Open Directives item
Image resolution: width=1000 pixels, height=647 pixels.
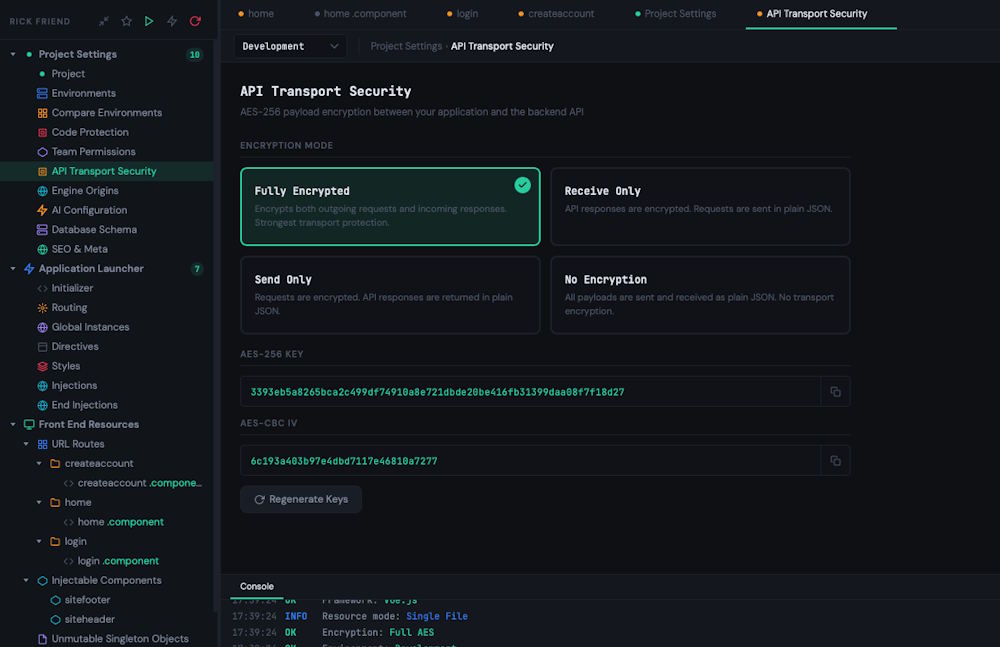click(75, 346)
